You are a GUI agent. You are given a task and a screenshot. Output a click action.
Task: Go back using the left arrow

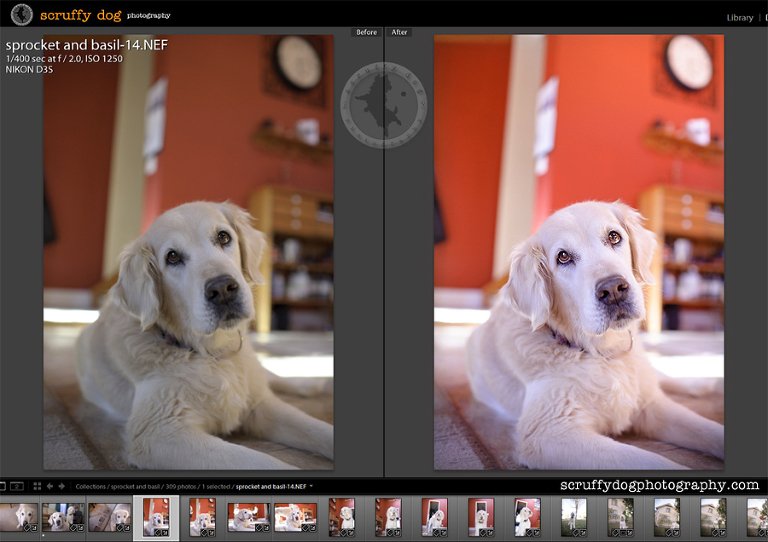[x=50, y=486]
